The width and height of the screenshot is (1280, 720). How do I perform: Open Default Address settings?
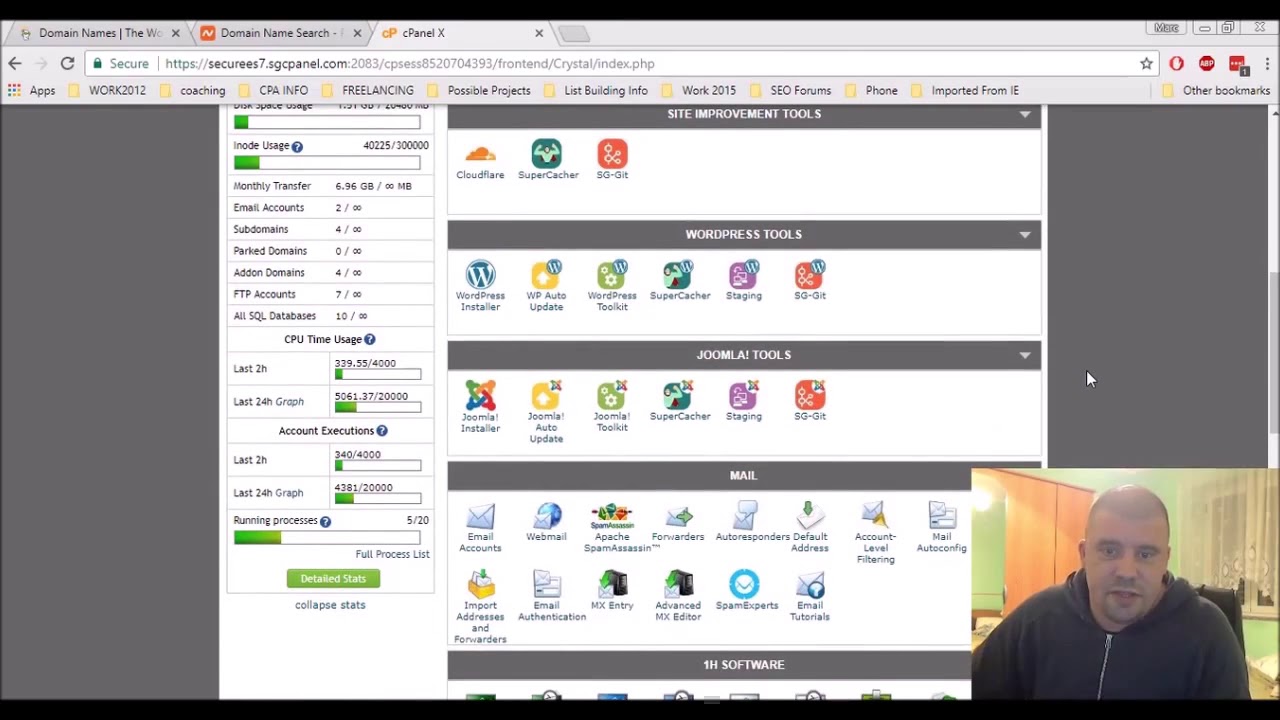point(810,528)
